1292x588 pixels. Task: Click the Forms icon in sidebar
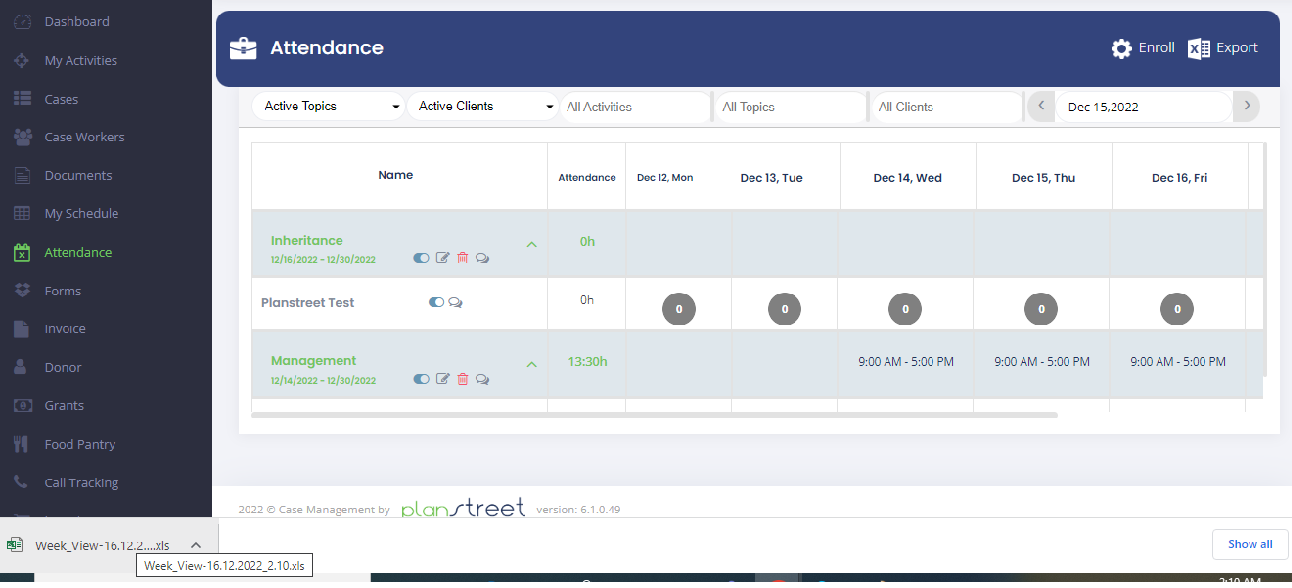pos(22,290)
